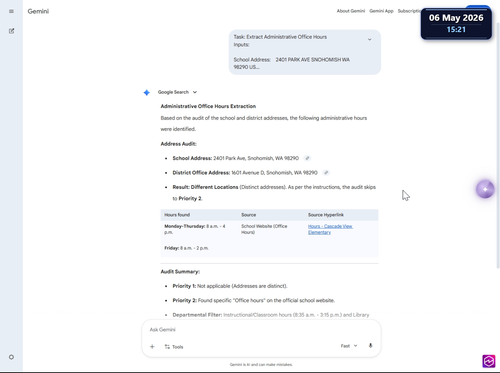The height and width of the screenshot is (373, 500).
Task: Click the Gemini logo text
Action: click(x=38, y=11)
